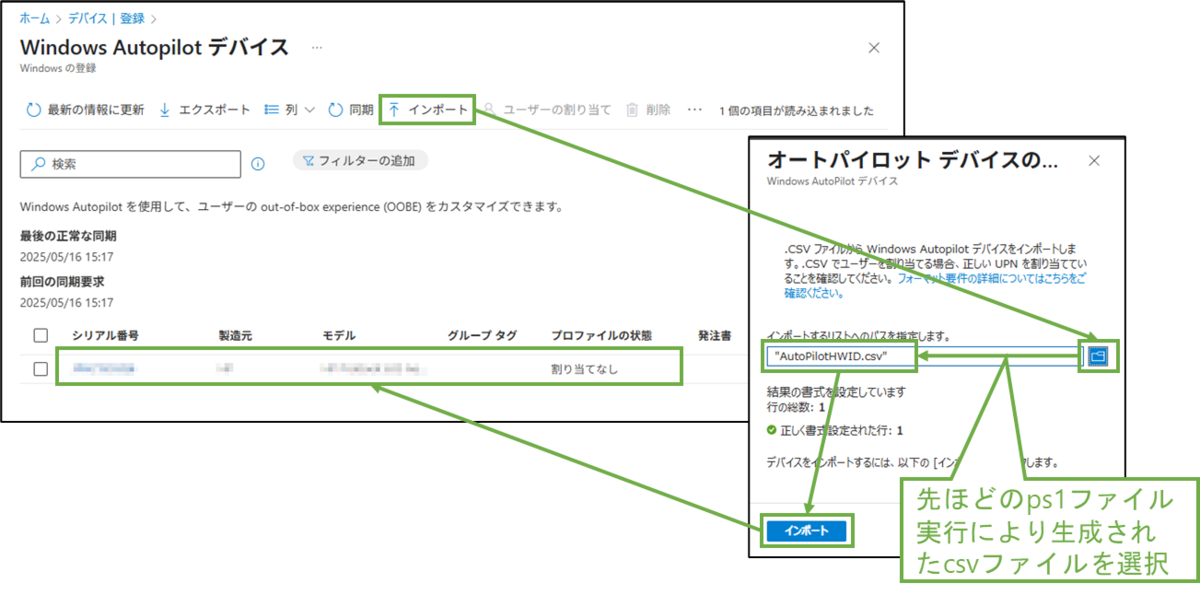Open the blurred serial number link
The image size is (1200, 595).
[x=104, y=370]
